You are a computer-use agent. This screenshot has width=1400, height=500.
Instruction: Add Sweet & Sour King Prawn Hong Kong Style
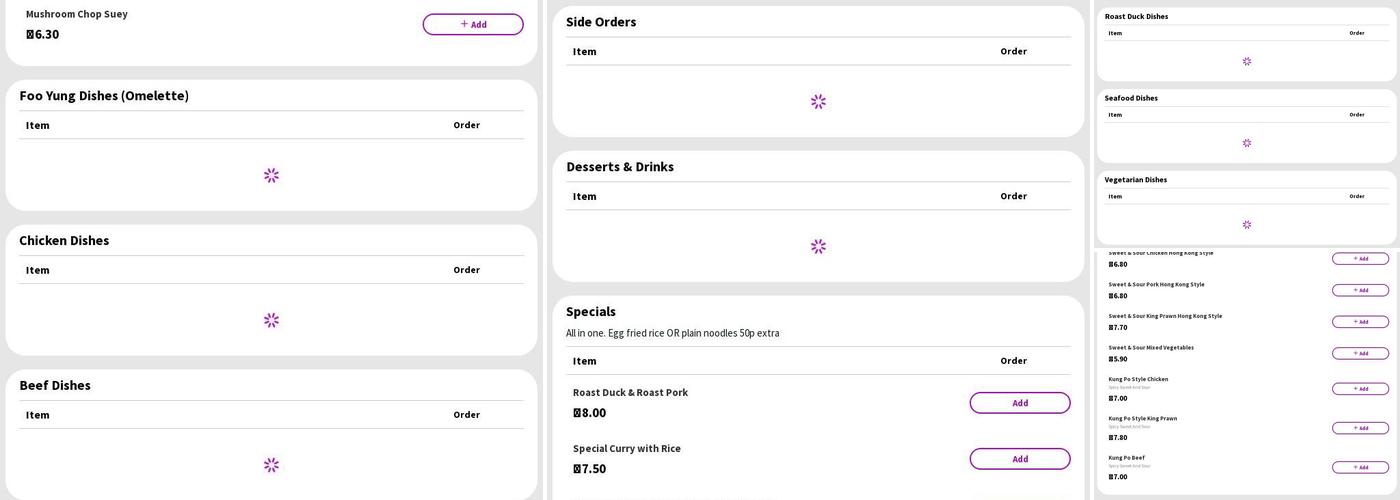(1360, 322)
